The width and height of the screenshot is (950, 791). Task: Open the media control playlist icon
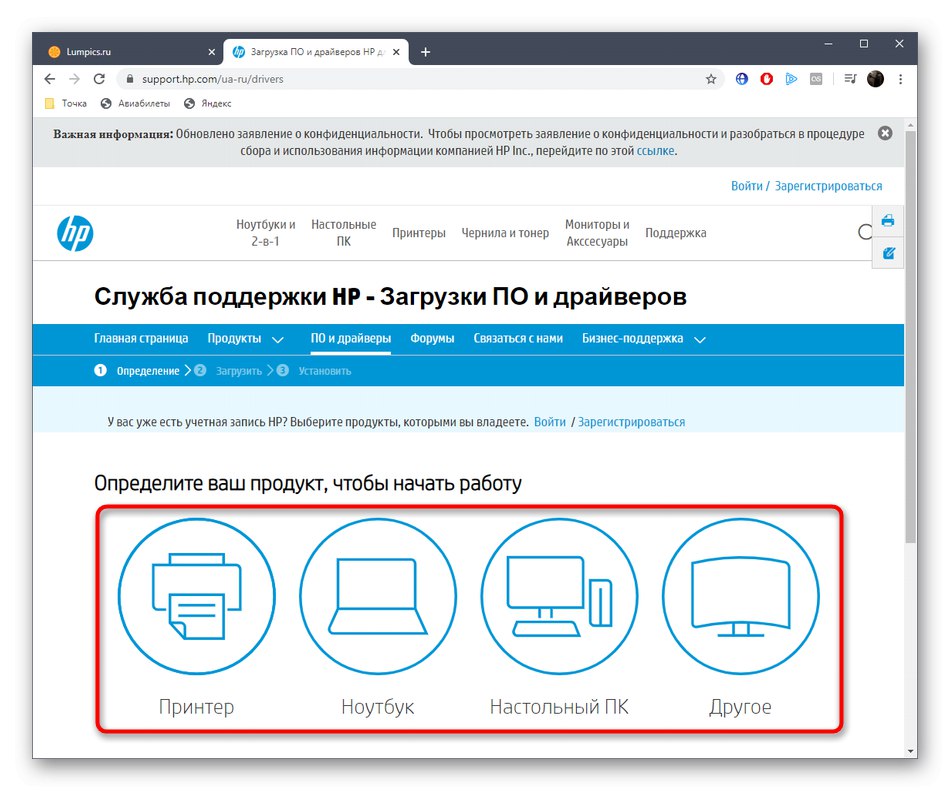[x=850, y=79]
